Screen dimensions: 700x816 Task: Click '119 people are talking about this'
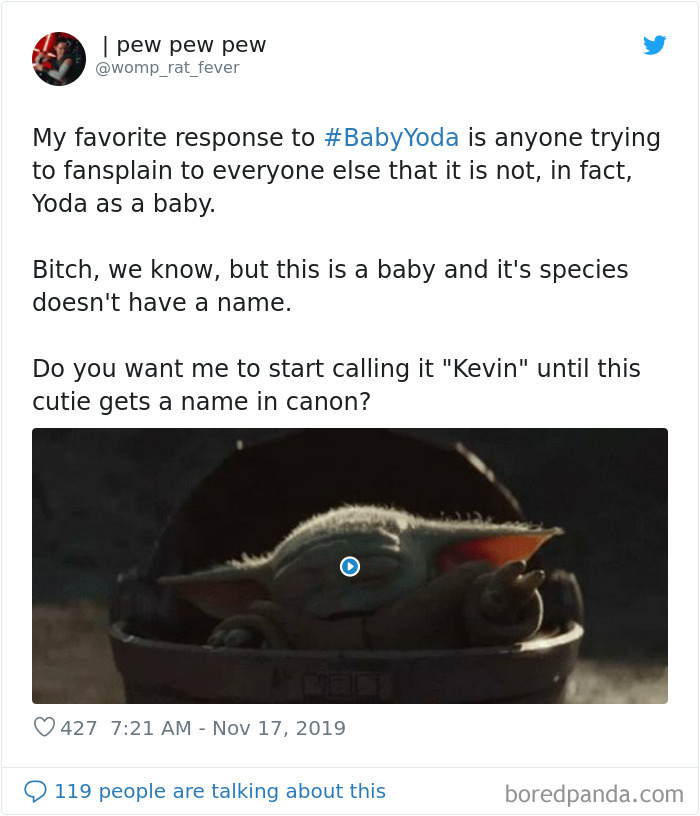(x=220, y=791)
